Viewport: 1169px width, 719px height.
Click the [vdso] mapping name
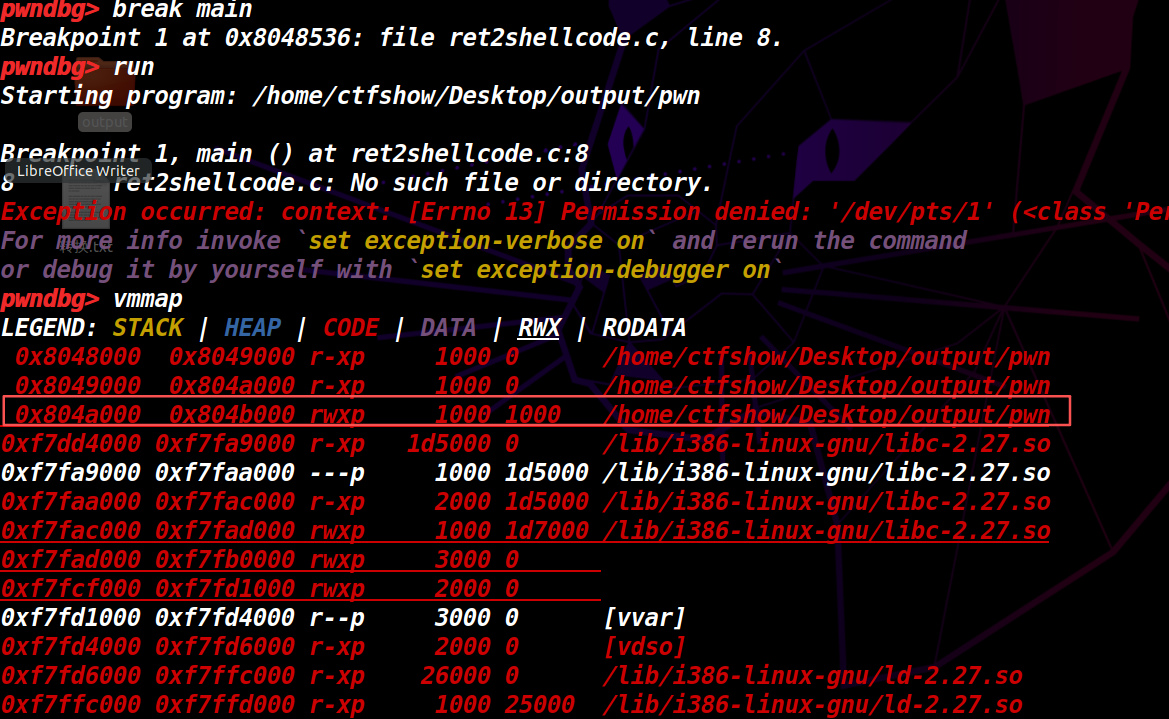(x=644, y=647)
